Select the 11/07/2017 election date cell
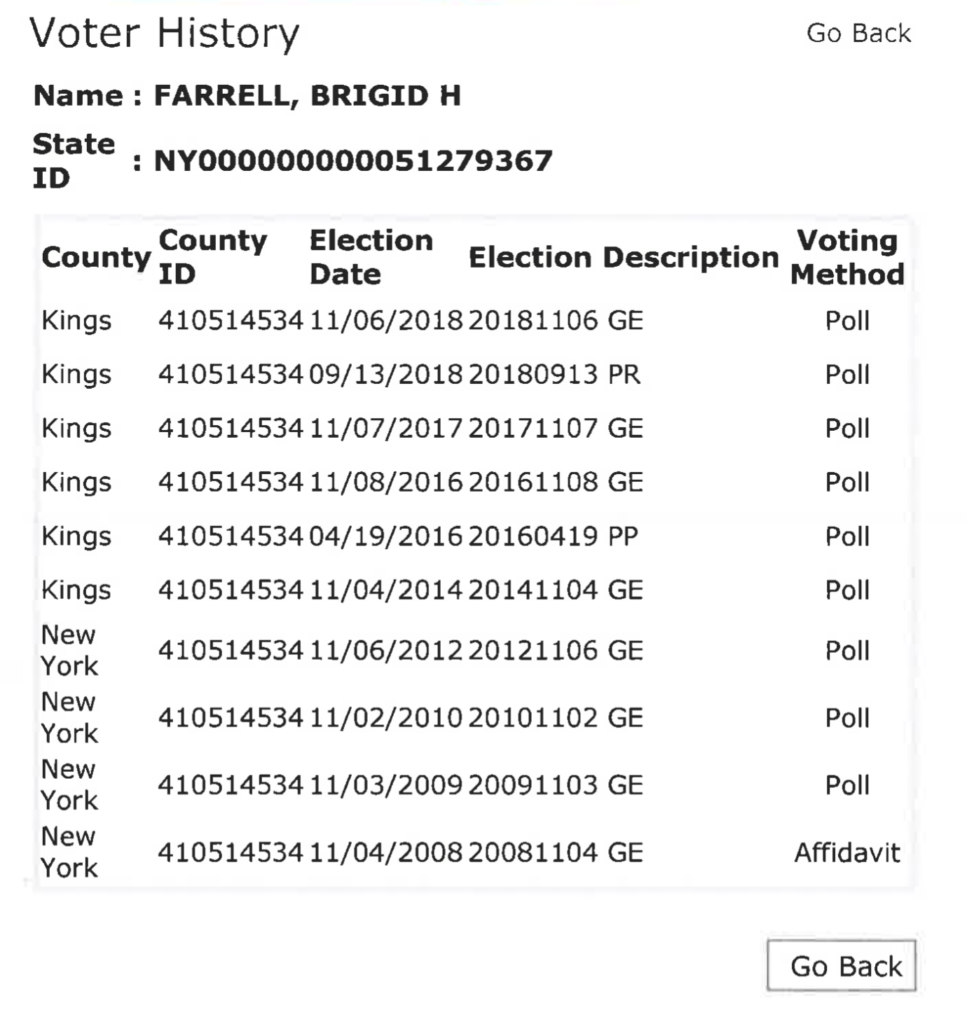This screenshot has height=1024, width=967. click(386, 429)
